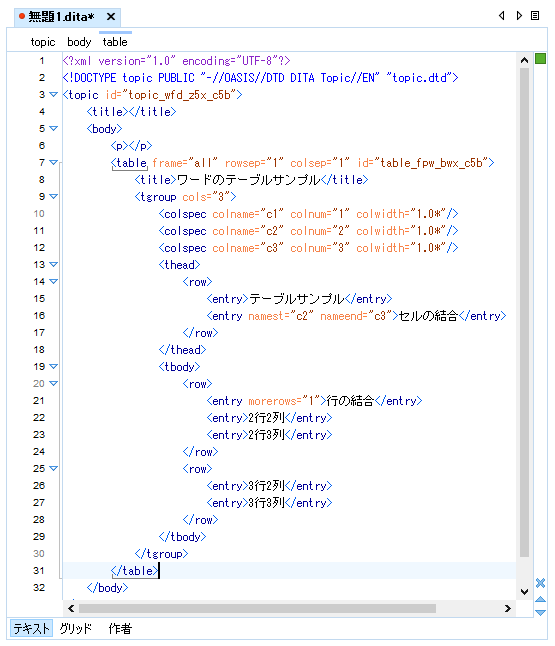
Task: Click the tgroup cols="3" tag
Action: click(x=185, y=197)
